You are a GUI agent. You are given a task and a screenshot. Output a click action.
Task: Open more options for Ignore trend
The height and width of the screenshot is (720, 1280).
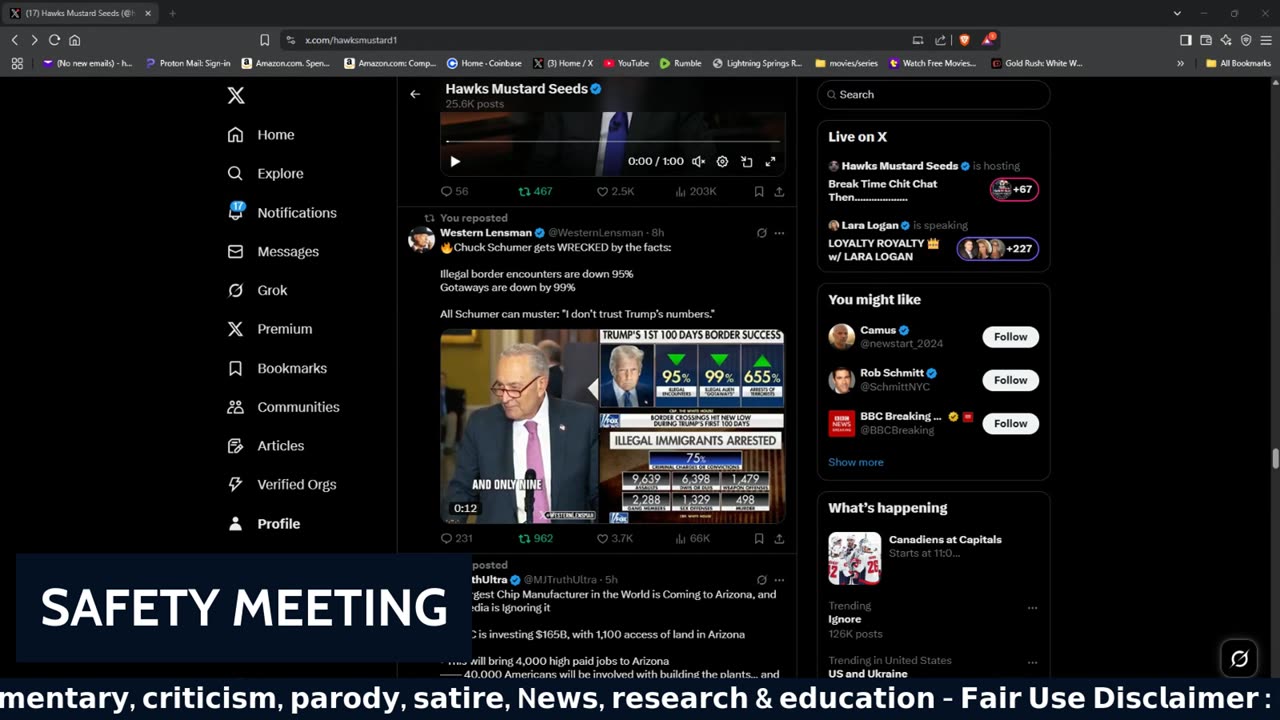coord(1032,607)
